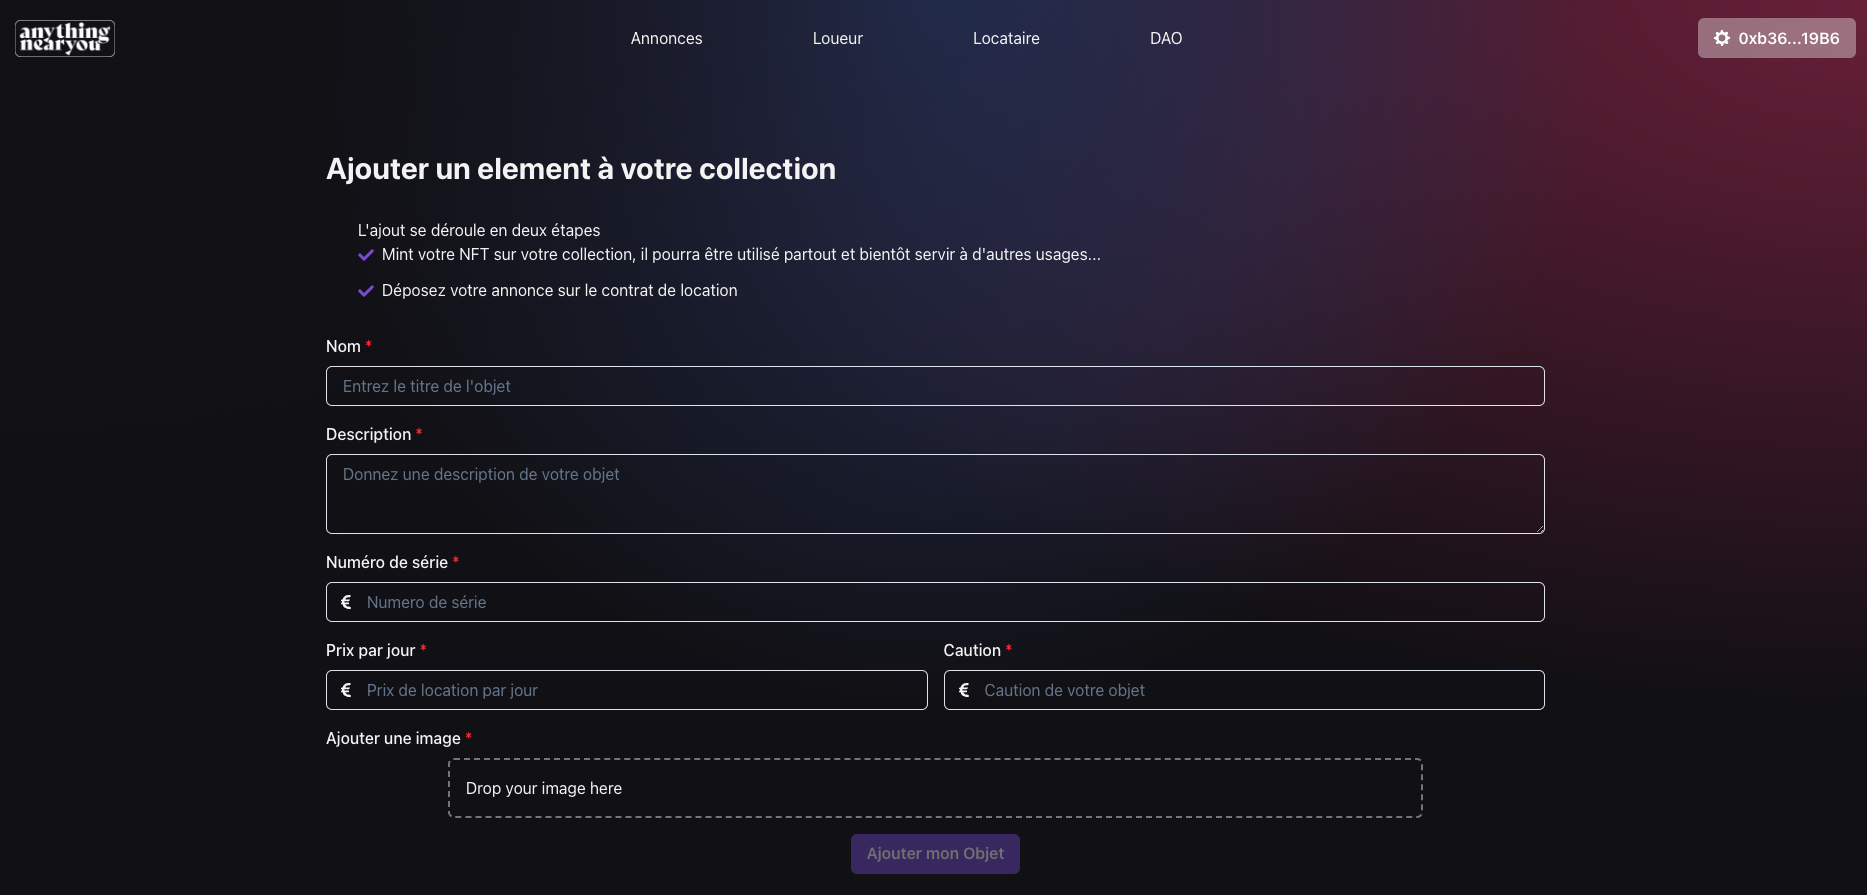The width and height of the screenshot is (1867, 895).
Task: Open the Annonces menu item
Action: (x=666, y=38)
